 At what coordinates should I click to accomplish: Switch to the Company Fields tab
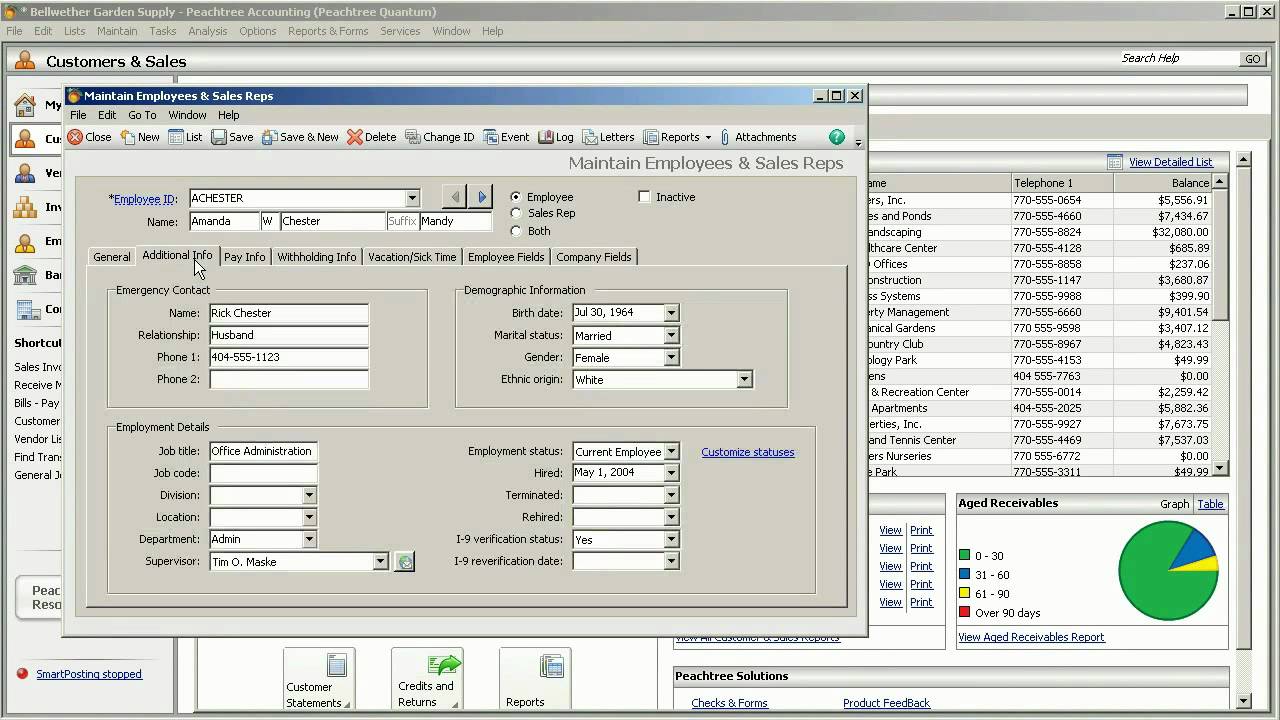click(594, 257)
